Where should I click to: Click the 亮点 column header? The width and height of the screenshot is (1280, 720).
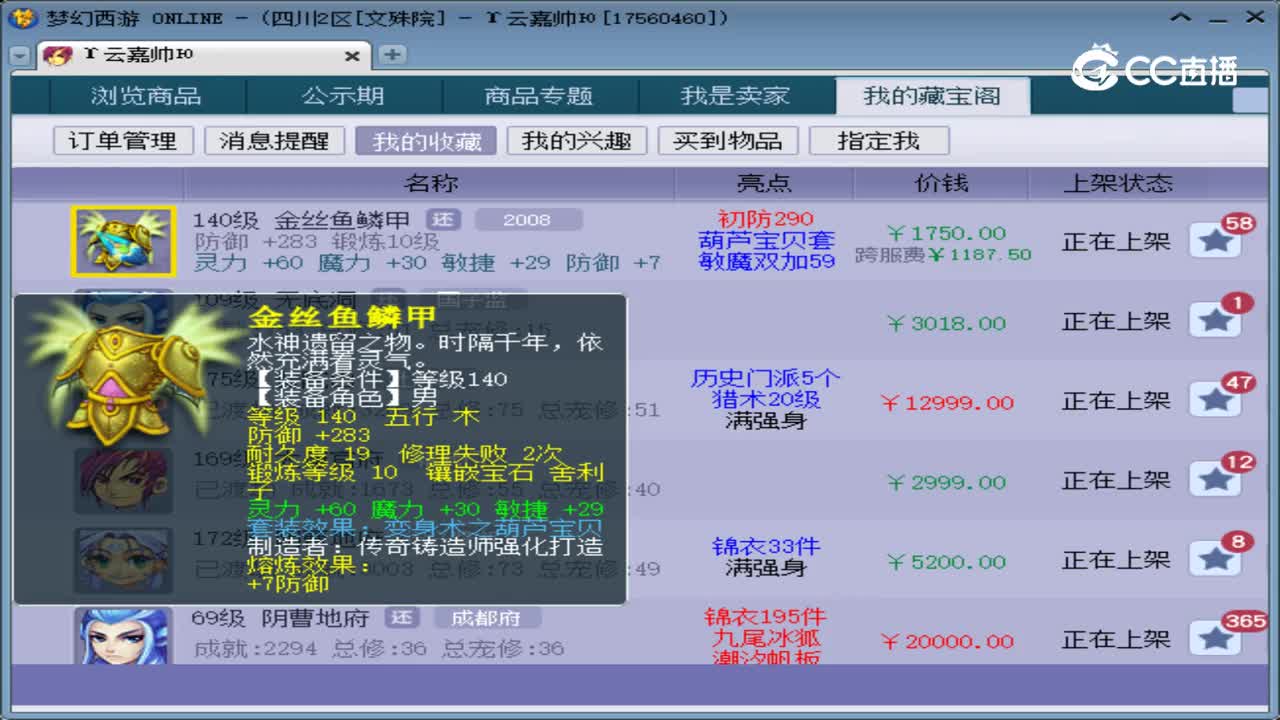(x=764, y=183)
